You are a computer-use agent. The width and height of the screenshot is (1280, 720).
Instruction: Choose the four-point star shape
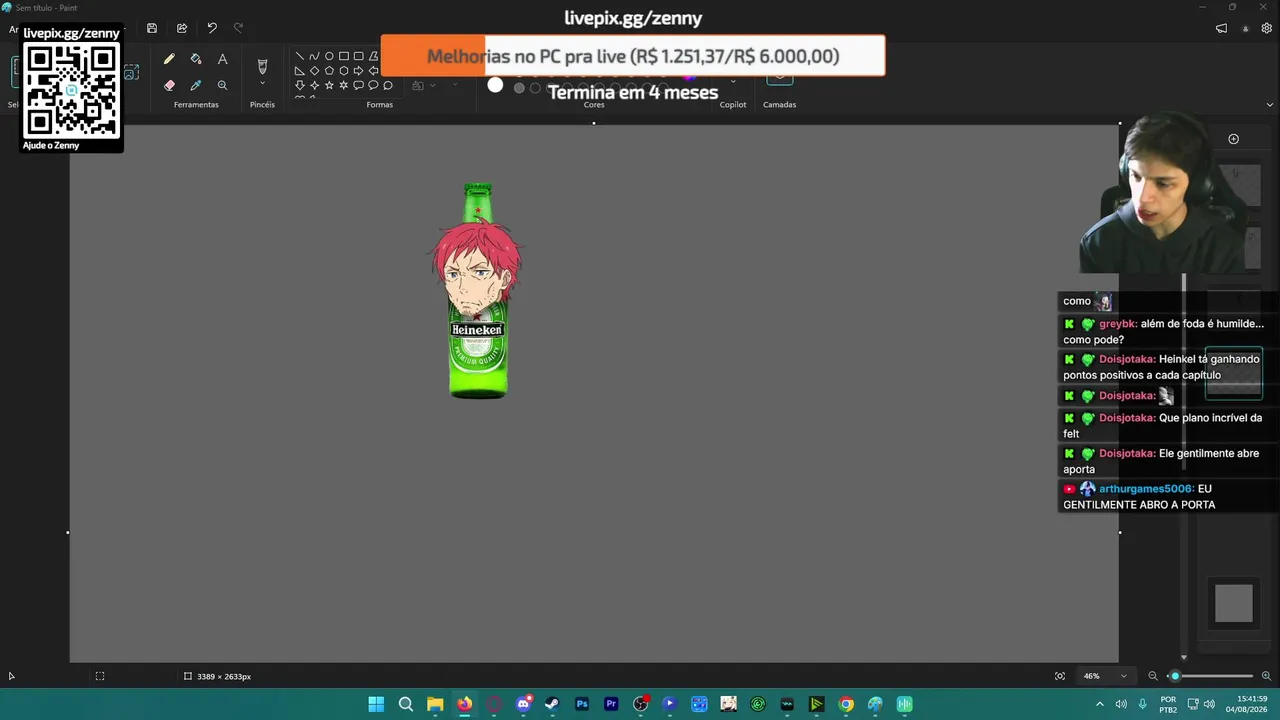(x=314, y=85)
